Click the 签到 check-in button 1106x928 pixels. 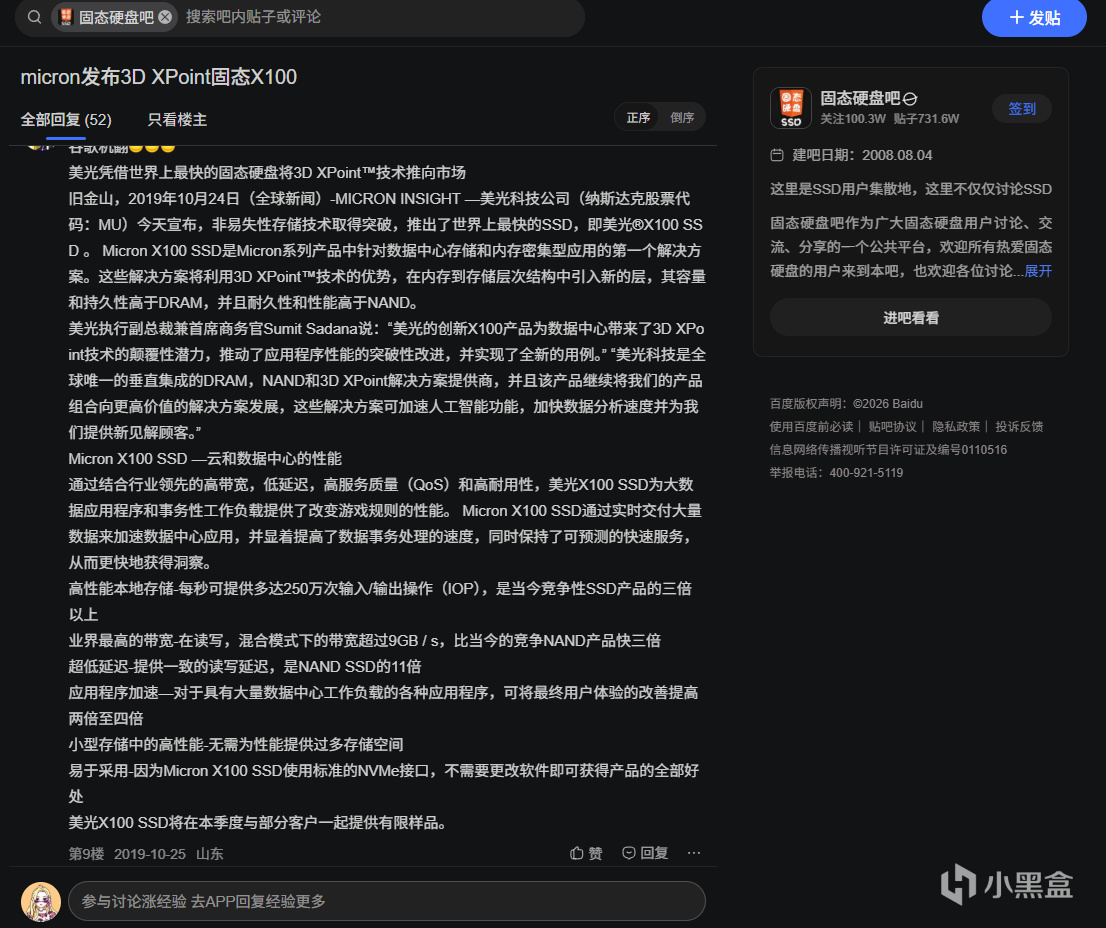click(1021, 109)
